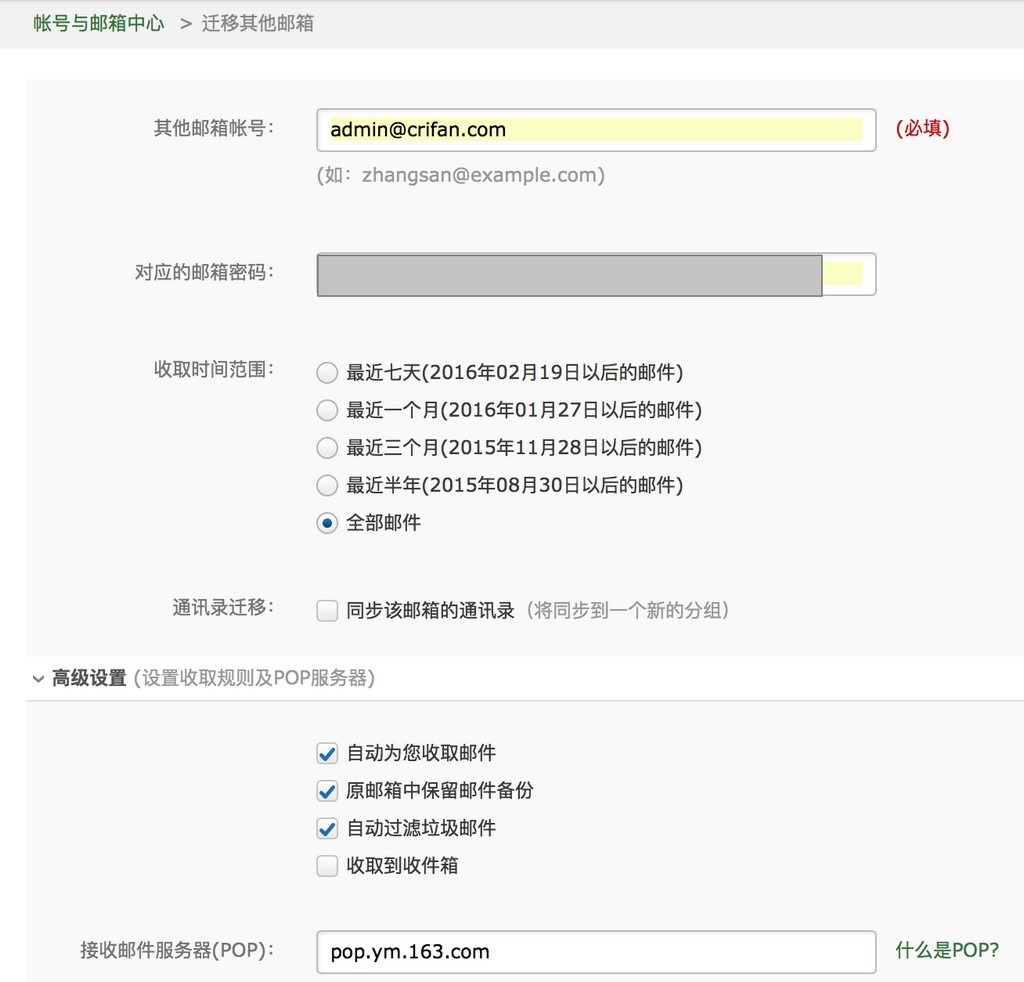Click 自动过滤垃圾邮件 option label

(421, 828)
